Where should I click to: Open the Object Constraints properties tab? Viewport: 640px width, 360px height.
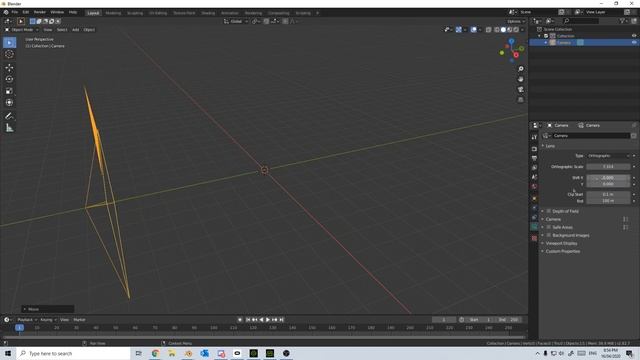tap(534, 217)
